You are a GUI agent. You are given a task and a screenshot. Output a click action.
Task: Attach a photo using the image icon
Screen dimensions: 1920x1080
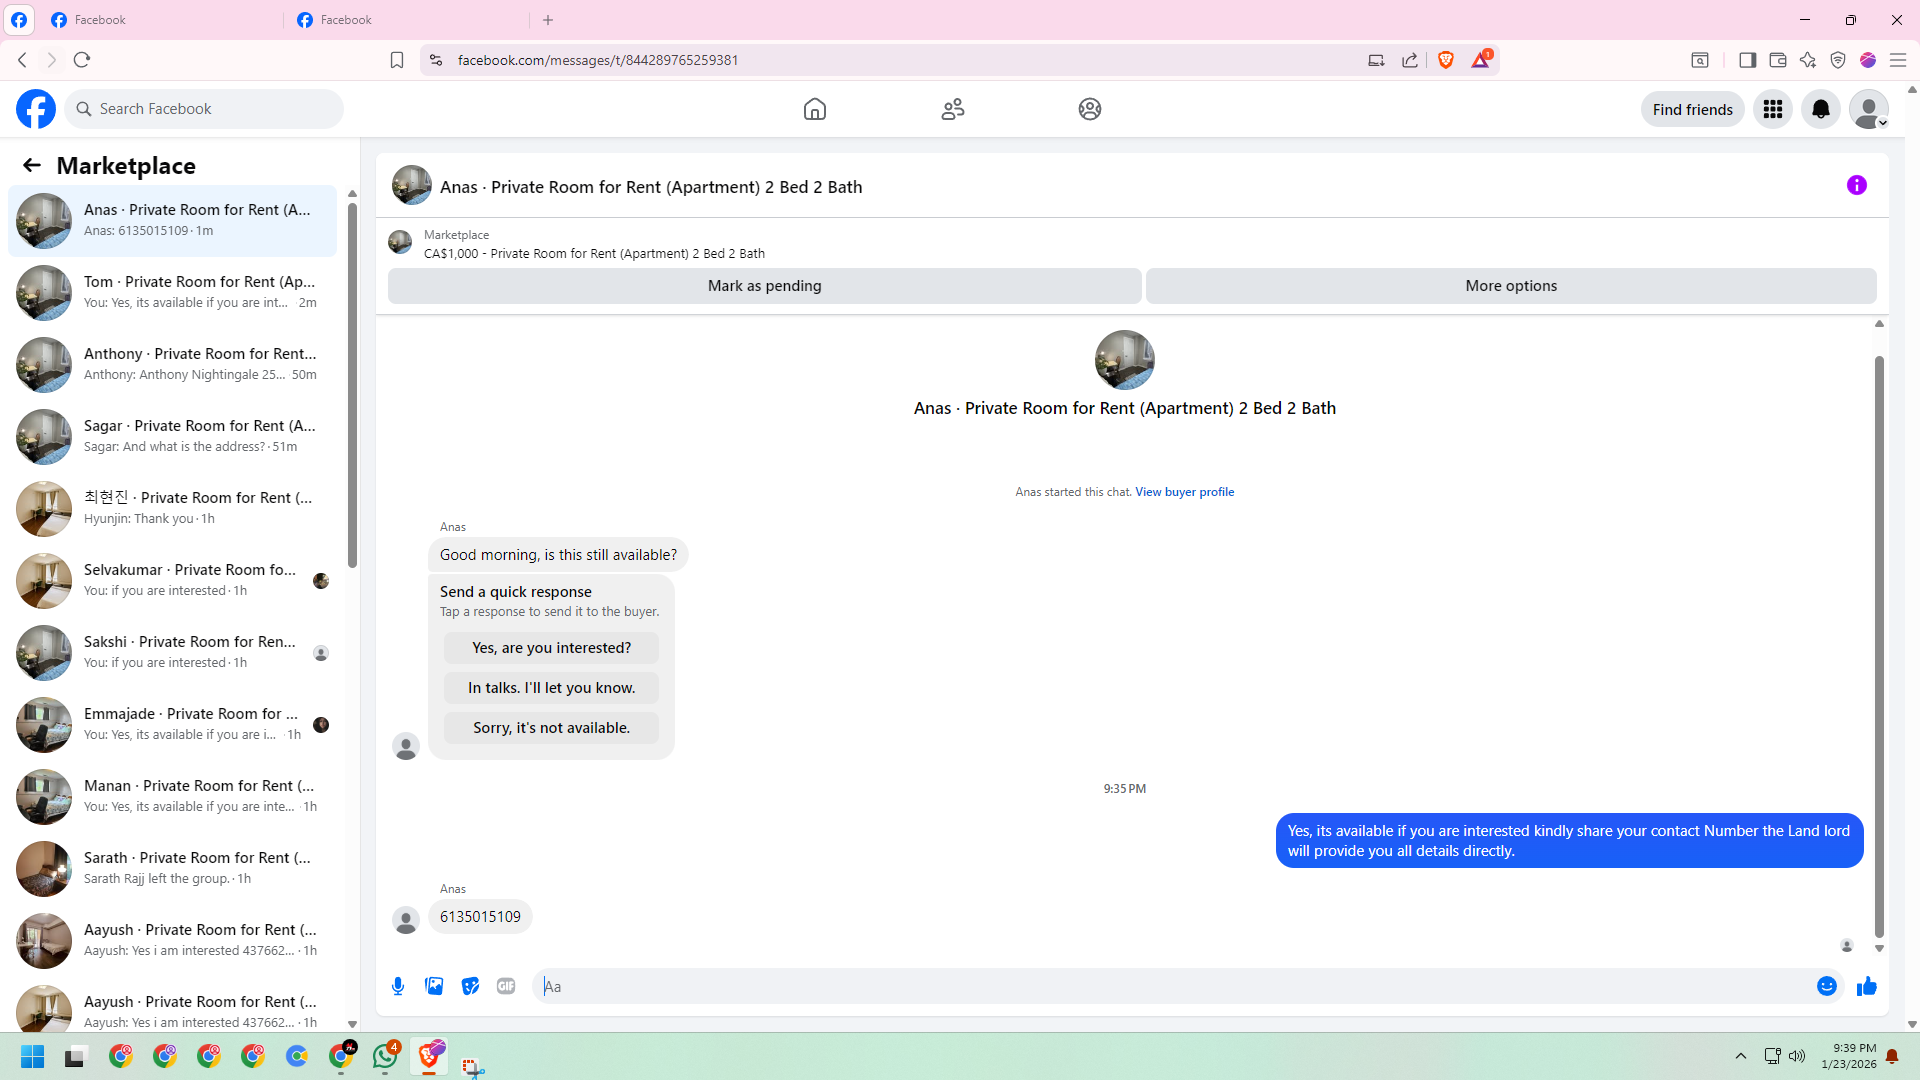434,986
